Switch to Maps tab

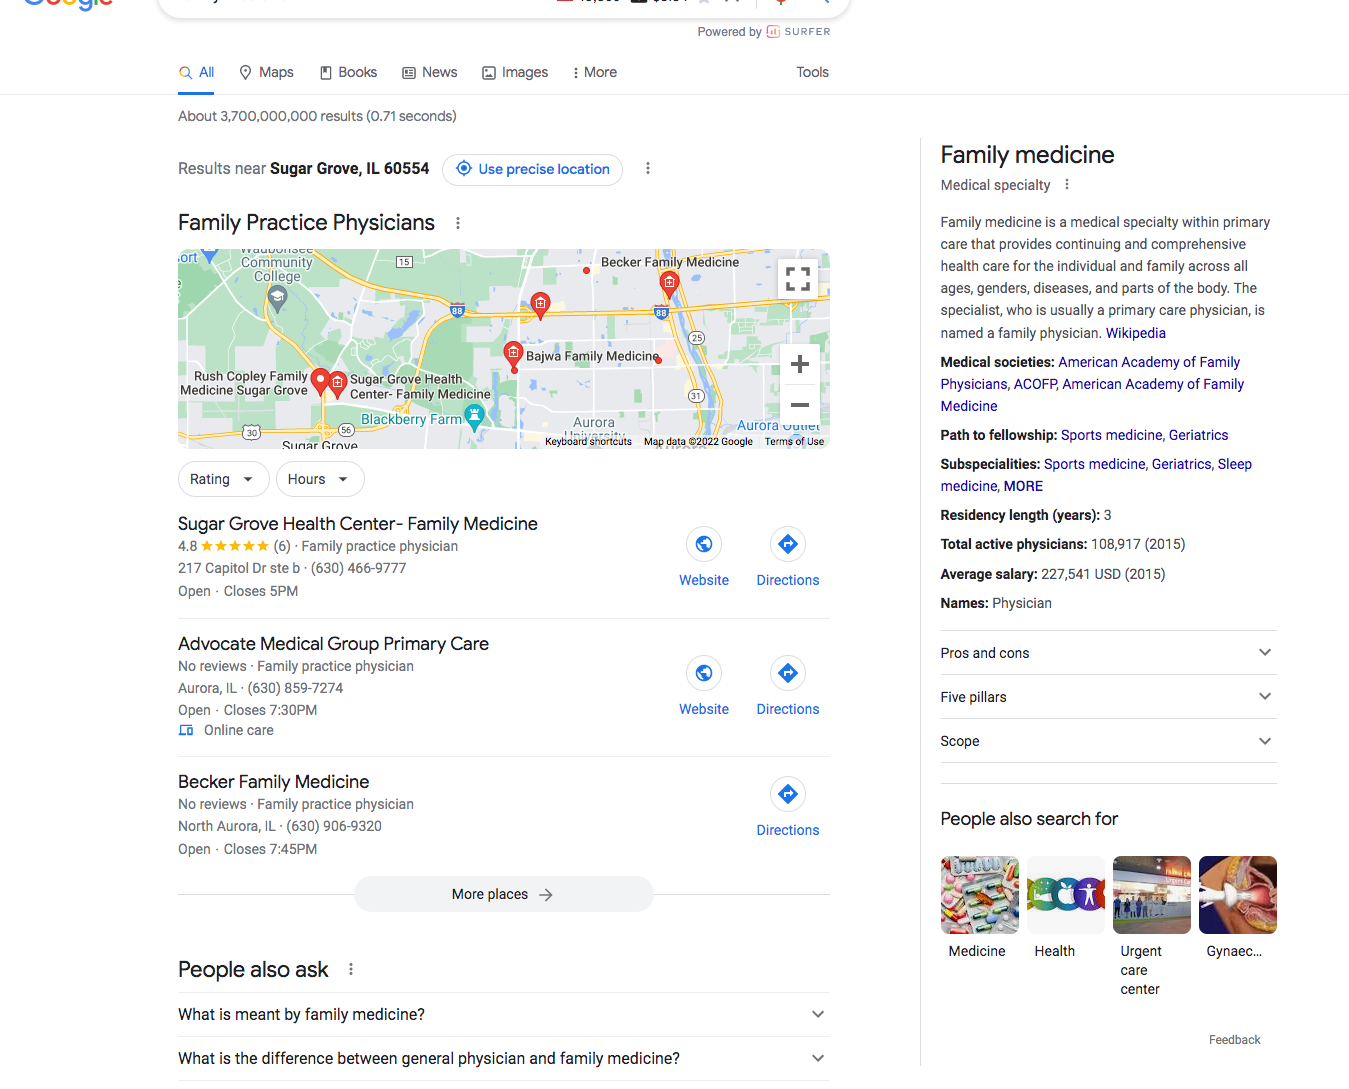click(266, 72)
